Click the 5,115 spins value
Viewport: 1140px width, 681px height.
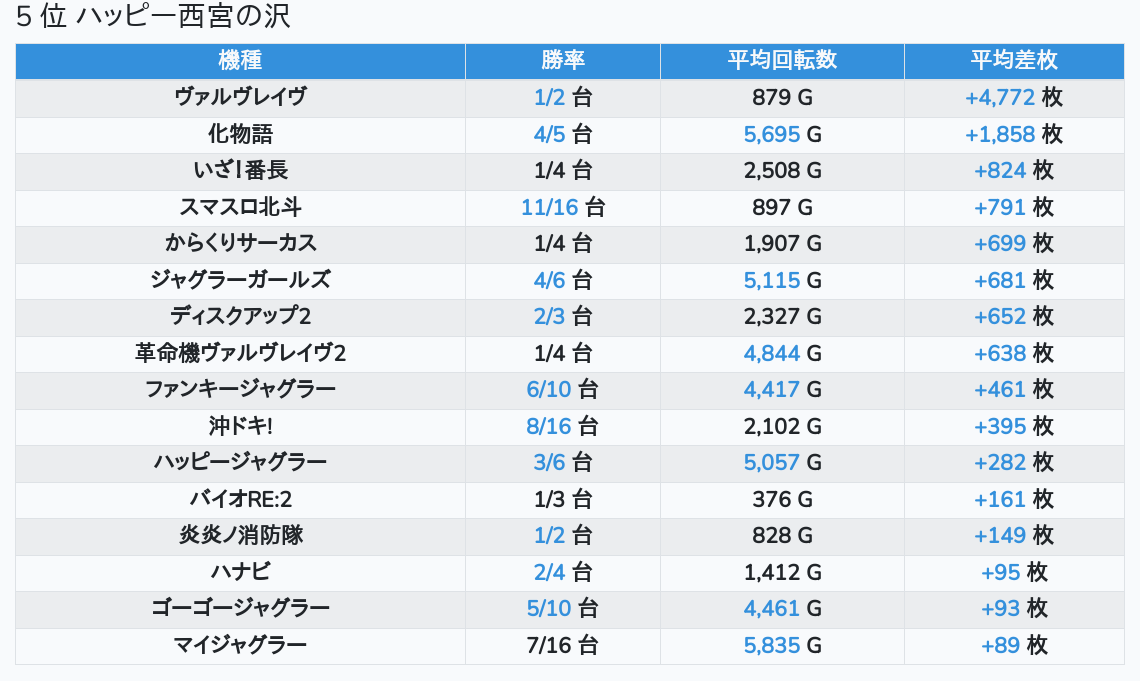coord(772,280)
